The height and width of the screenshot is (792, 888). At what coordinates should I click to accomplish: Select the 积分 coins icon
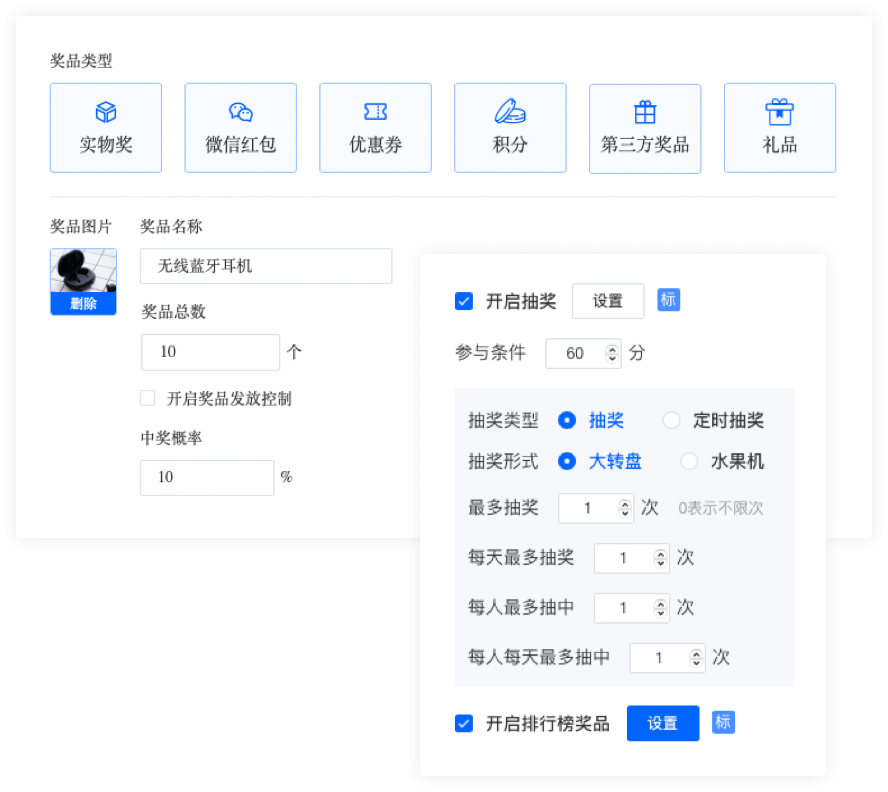pyautogui.click(x=510, y=111)
